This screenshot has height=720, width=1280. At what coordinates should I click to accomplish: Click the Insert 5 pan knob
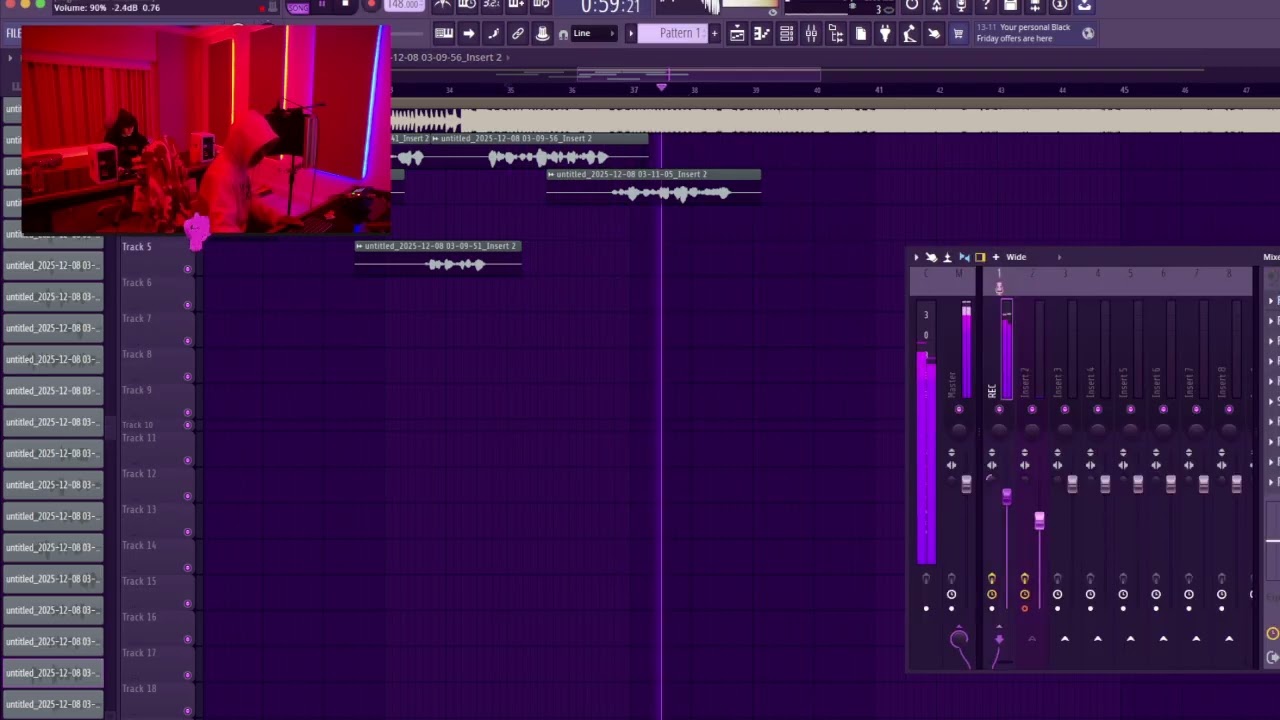(x=1130, y=429)
